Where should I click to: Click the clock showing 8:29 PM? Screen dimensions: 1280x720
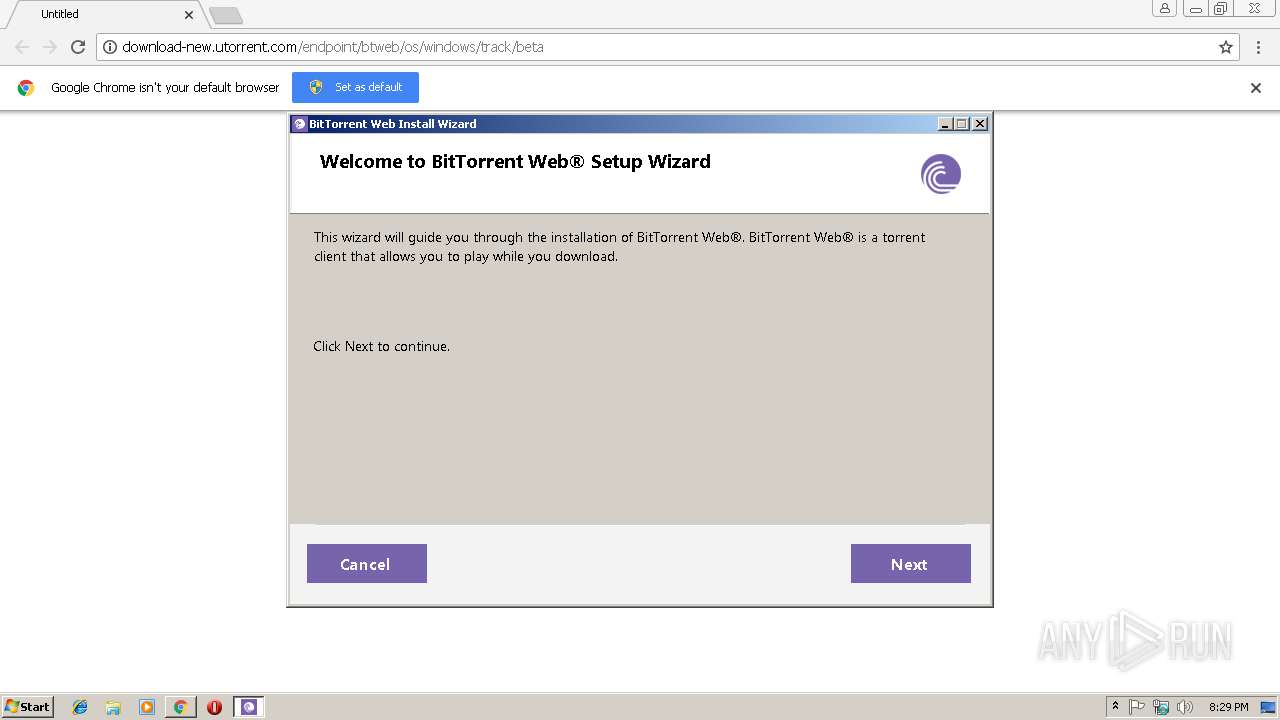pyautogui.click(x=1228, y=707)
